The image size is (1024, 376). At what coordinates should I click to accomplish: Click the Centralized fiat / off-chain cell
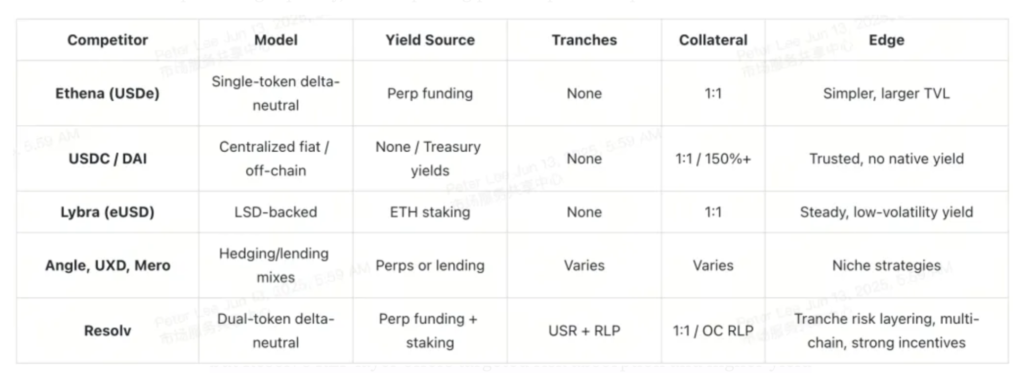276,159
